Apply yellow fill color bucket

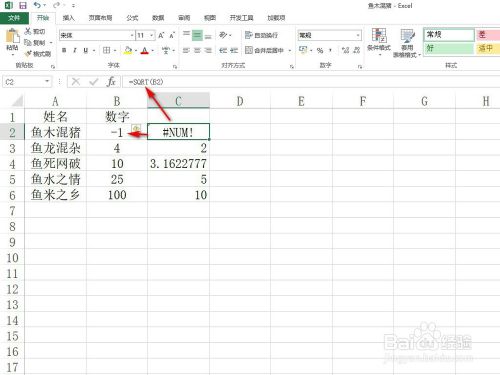pyautogui.click(x=128, y=50)
